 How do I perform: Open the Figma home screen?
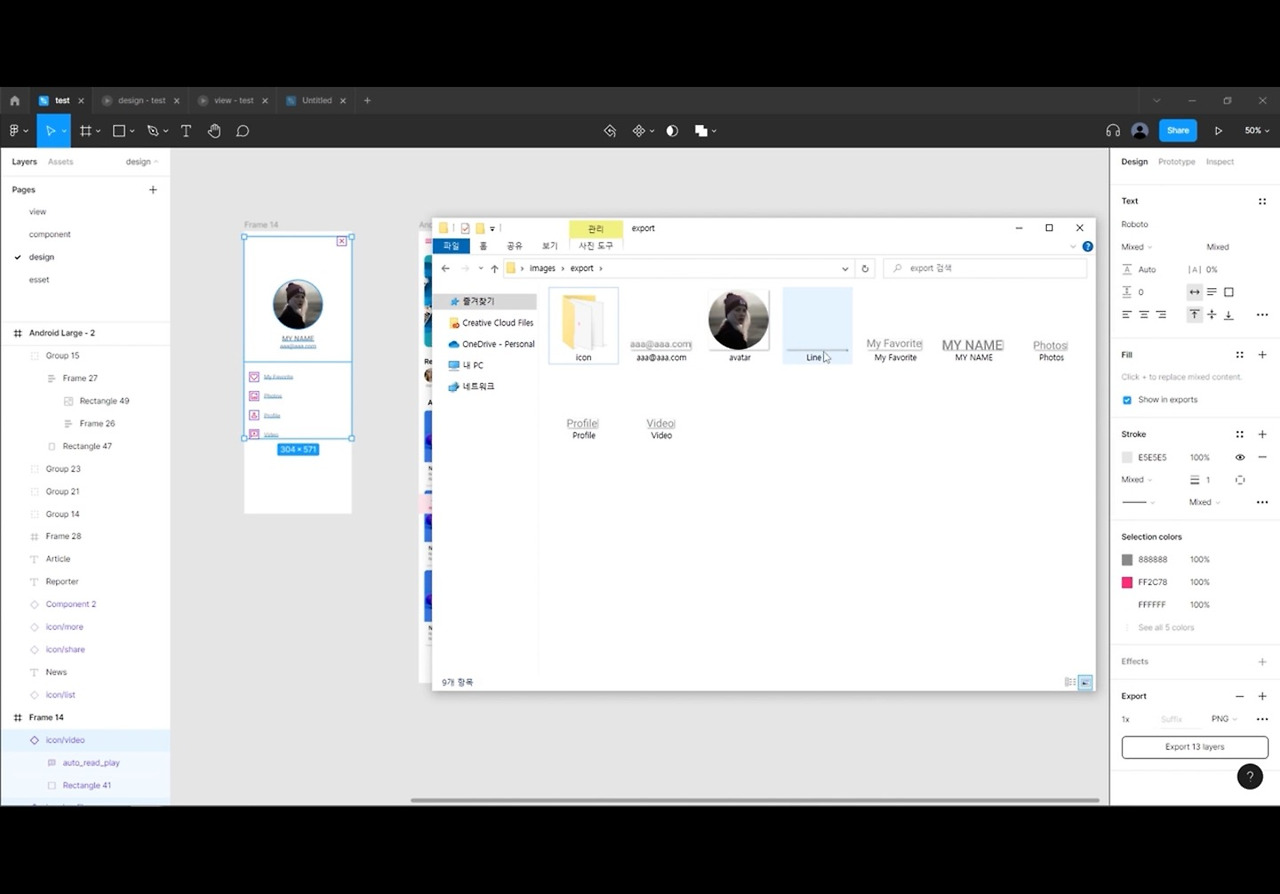tap(15, 101)
